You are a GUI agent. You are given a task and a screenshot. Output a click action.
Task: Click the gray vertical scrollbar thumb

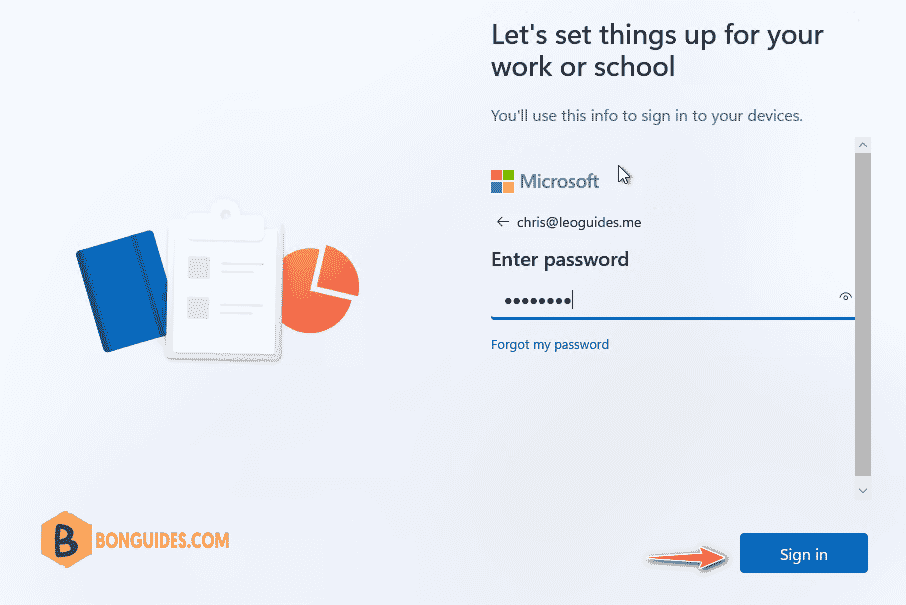pos(863,315)
